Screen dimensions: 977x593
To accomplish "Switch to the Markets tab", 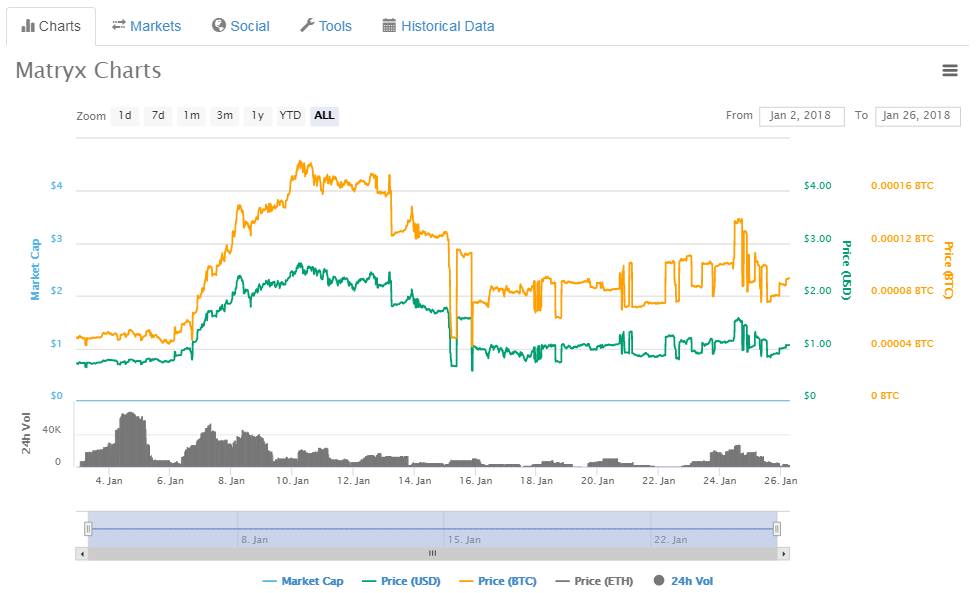I will click(146, 26).
